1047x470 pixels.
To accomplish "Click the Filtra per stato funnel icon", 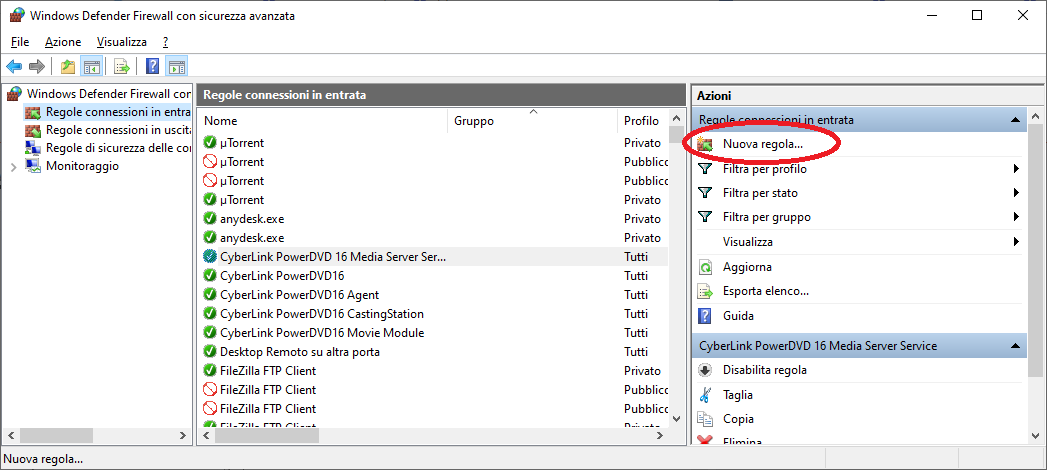I will click(x=704, y=193).
